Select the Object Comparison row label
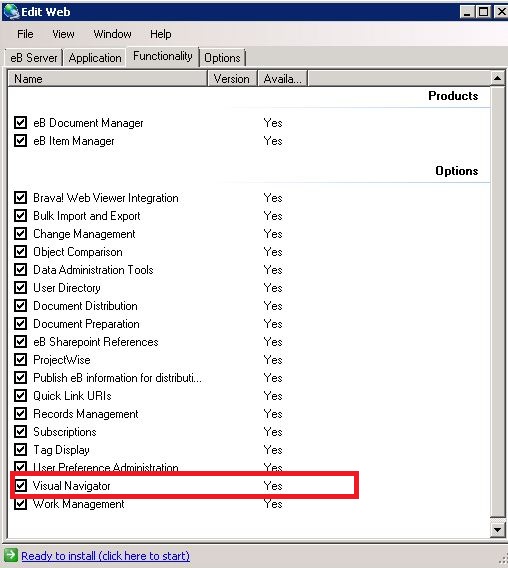This screenshot has width=508, height=568. (x=78, y=252)
